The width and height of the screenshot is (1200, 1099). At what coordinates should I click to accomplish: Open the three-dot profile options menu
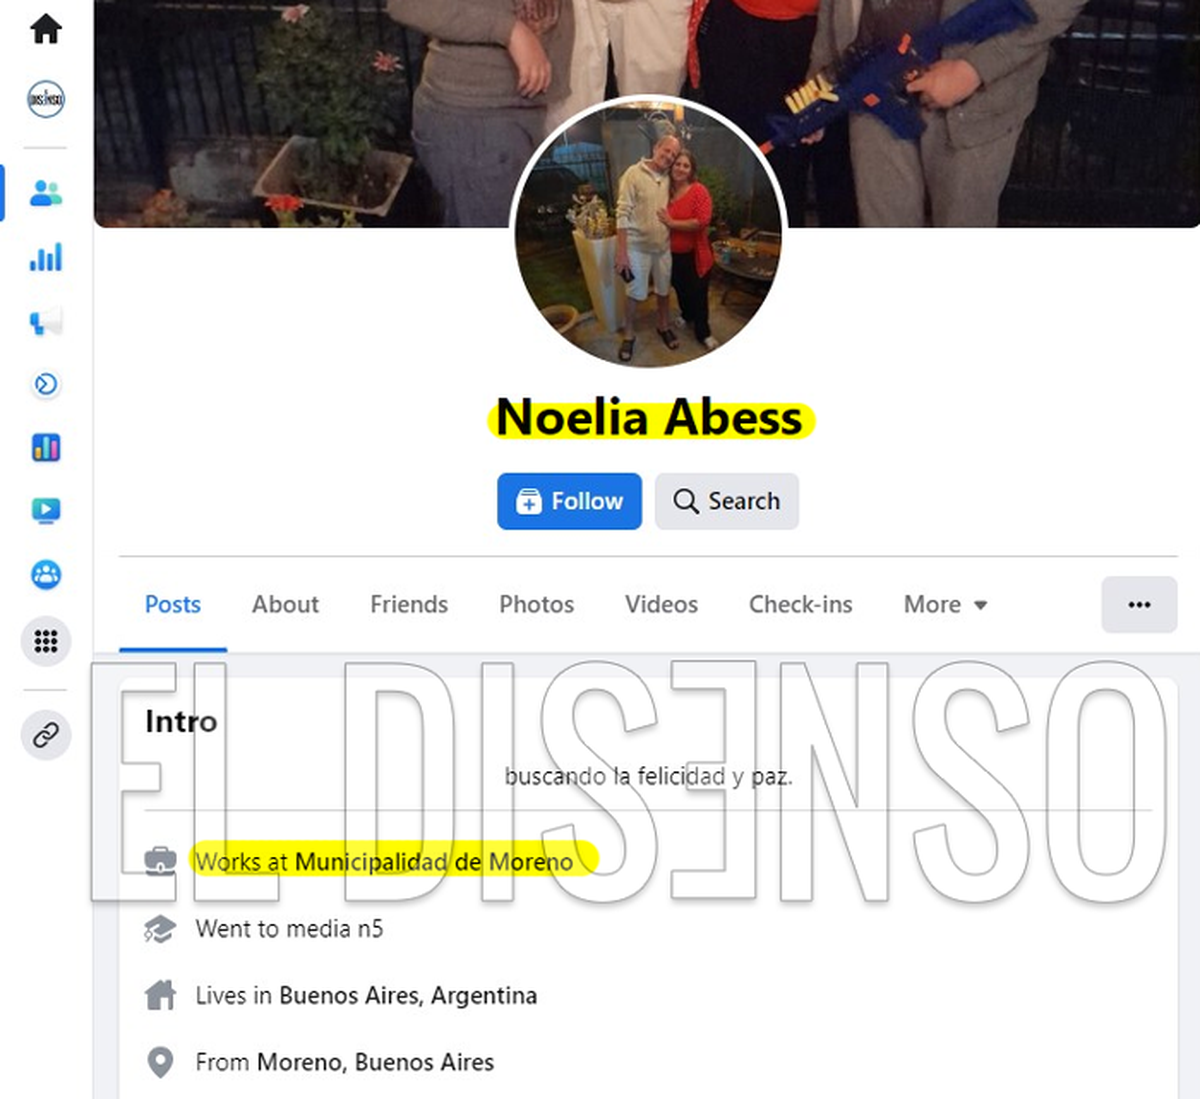(x=1139, y=604)
